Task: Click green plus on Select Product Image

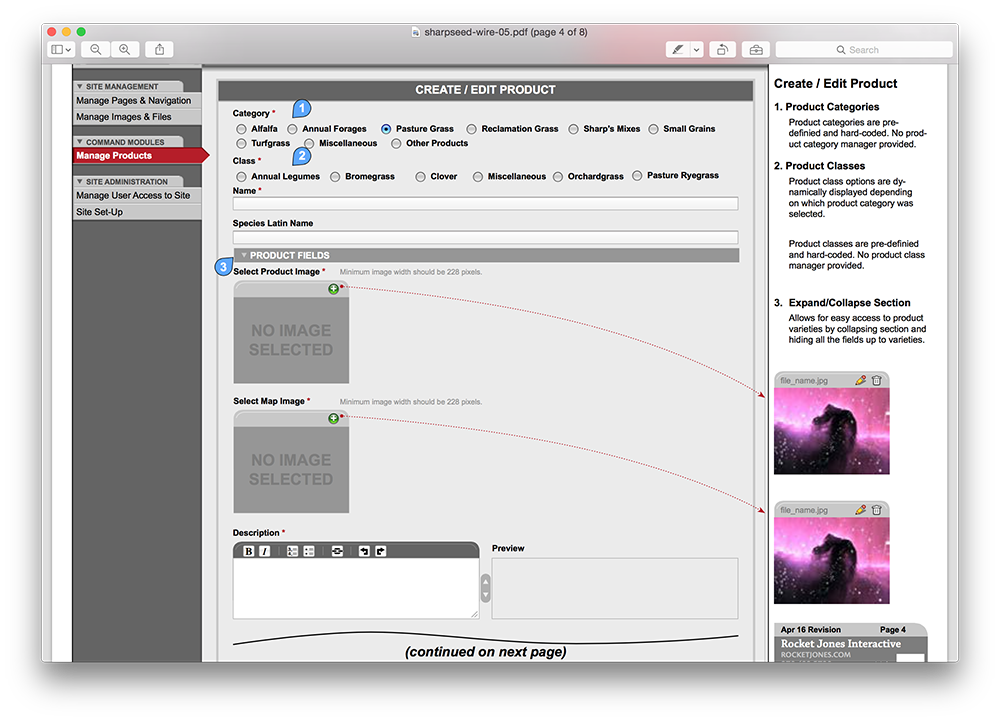Action: click(334, 289)
